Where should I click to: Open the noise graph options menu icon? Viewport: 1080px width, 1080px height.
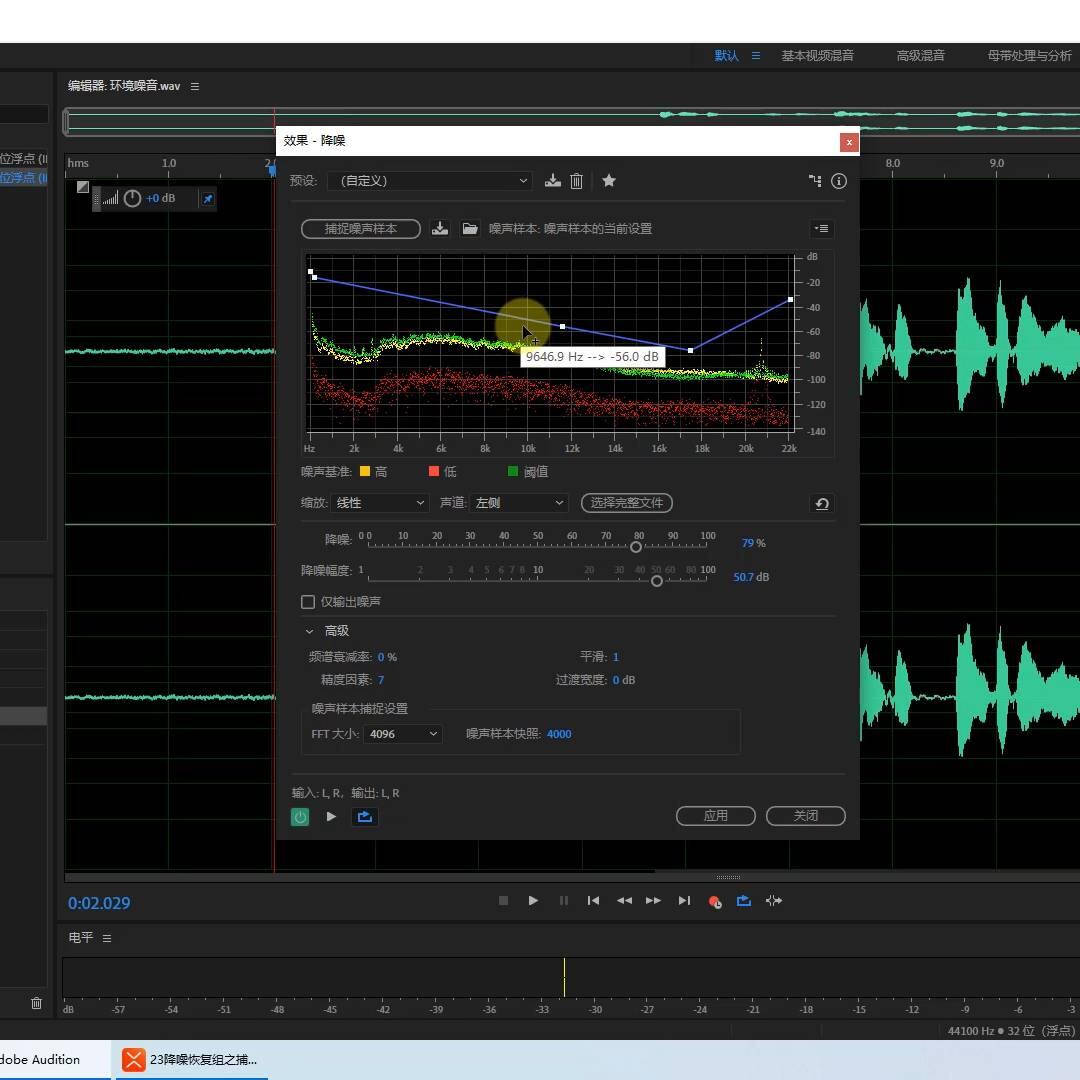[x=822, y=228]
